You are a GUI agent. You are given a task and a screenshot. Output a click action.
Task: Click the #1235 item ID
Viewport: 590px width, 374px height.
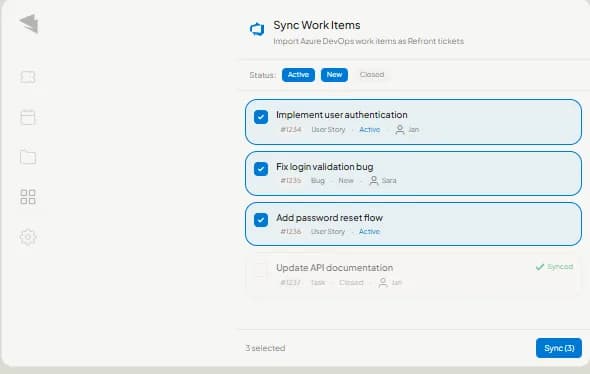click(291, 181)
